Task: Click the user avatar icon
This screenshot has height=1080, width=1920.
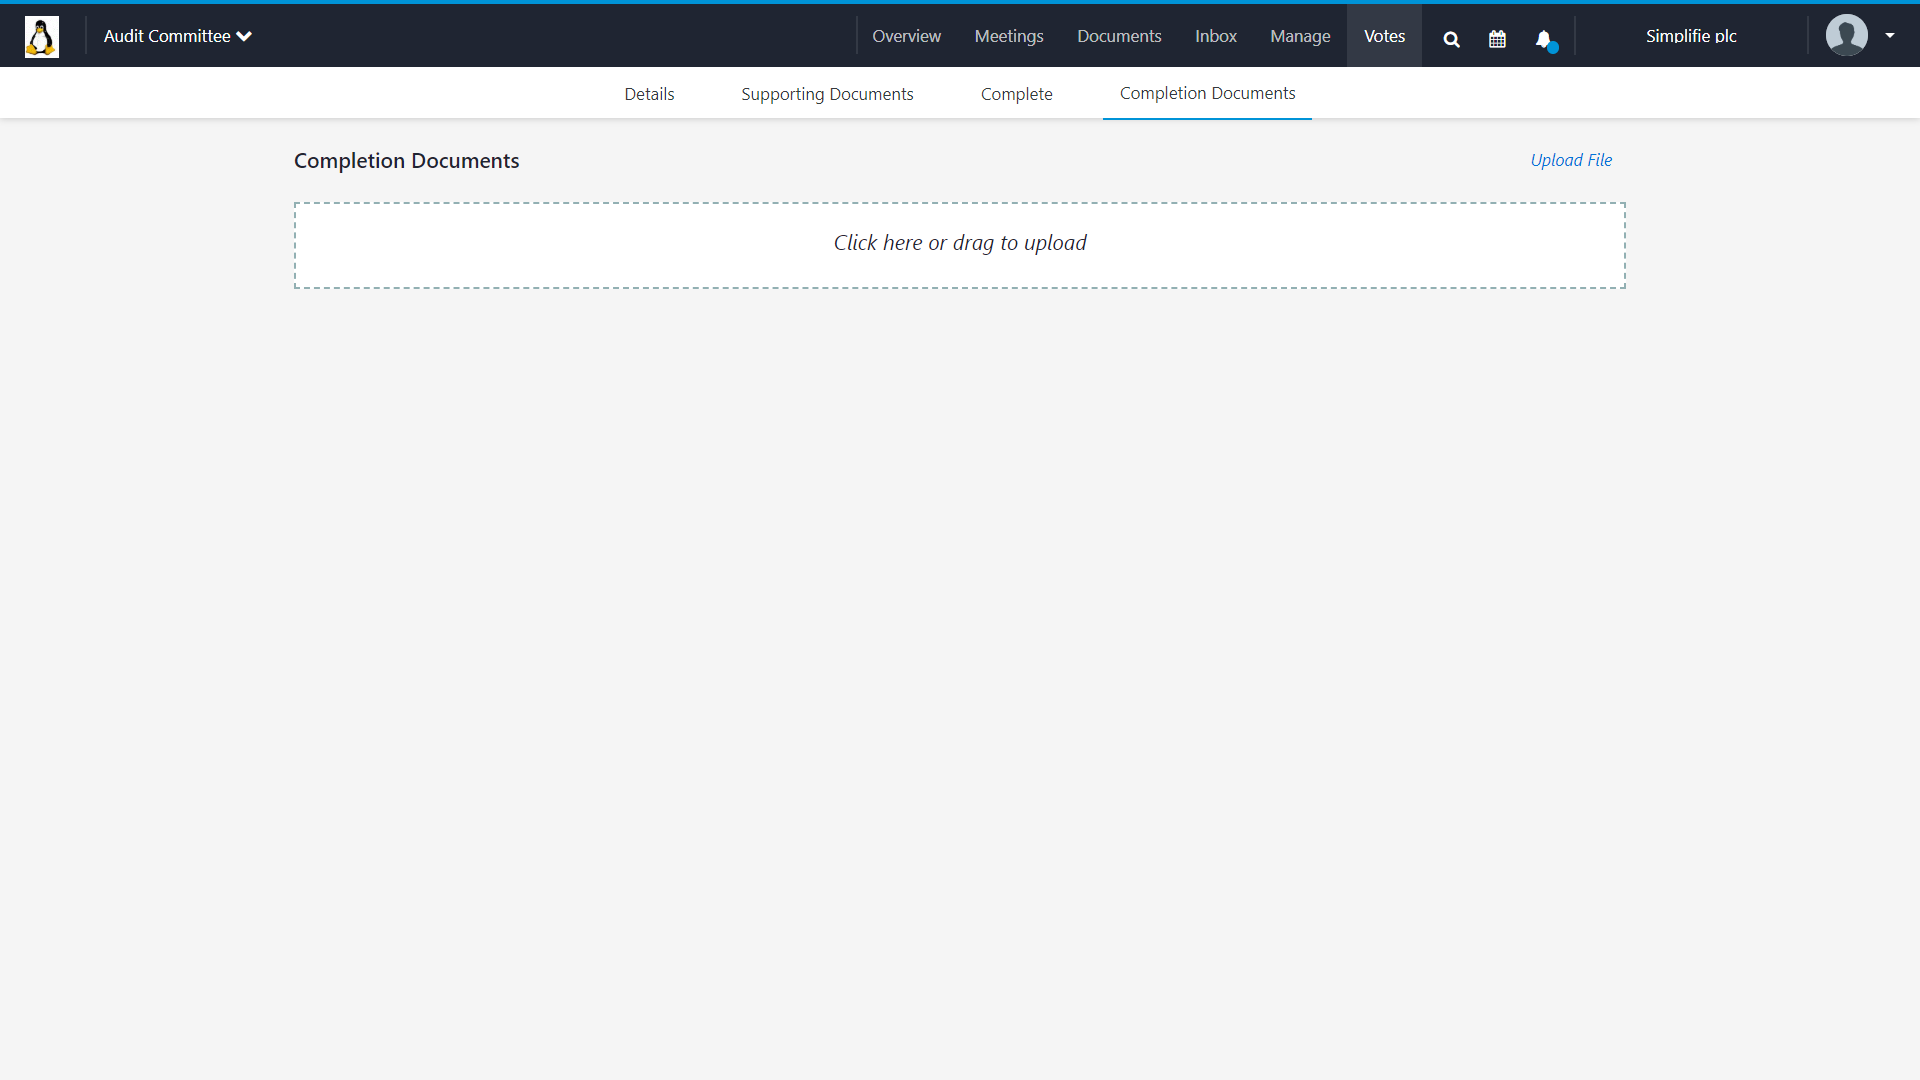Action: (x=1846, y=35)
